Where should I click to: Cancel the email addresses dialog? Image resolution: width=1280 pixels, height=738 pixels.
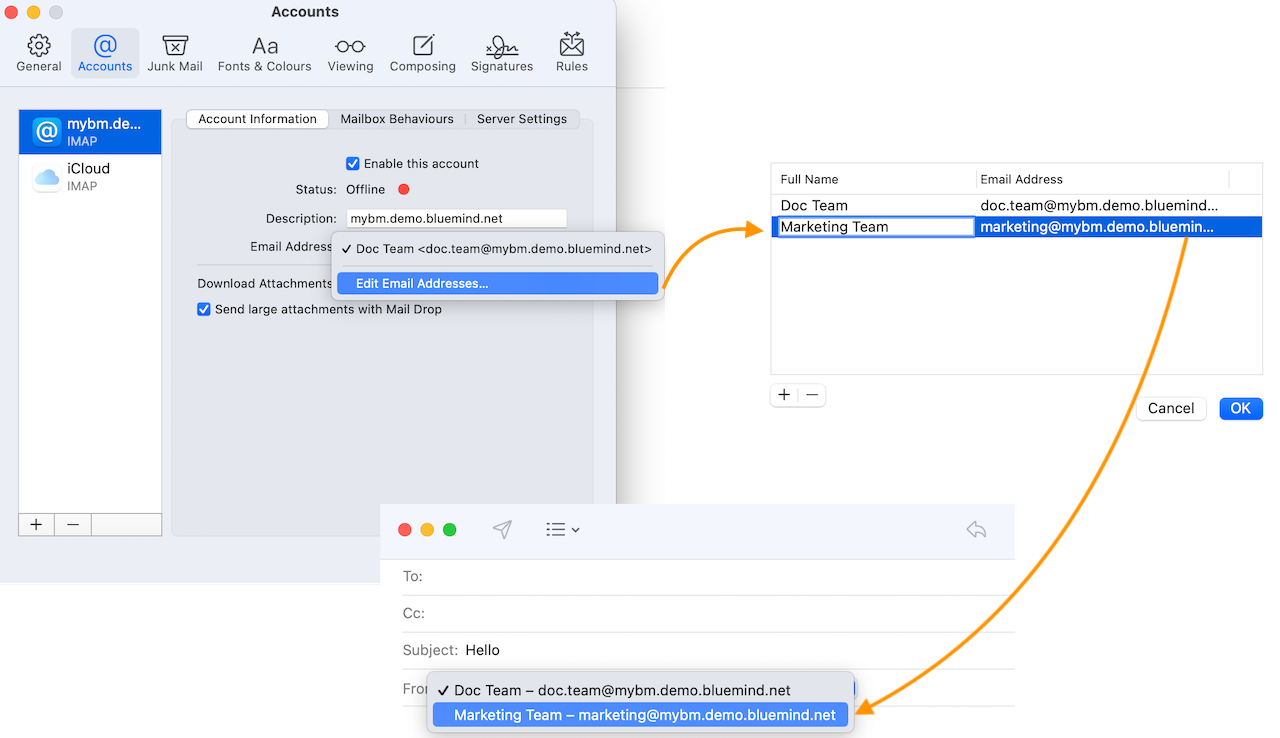(1170, 408)
